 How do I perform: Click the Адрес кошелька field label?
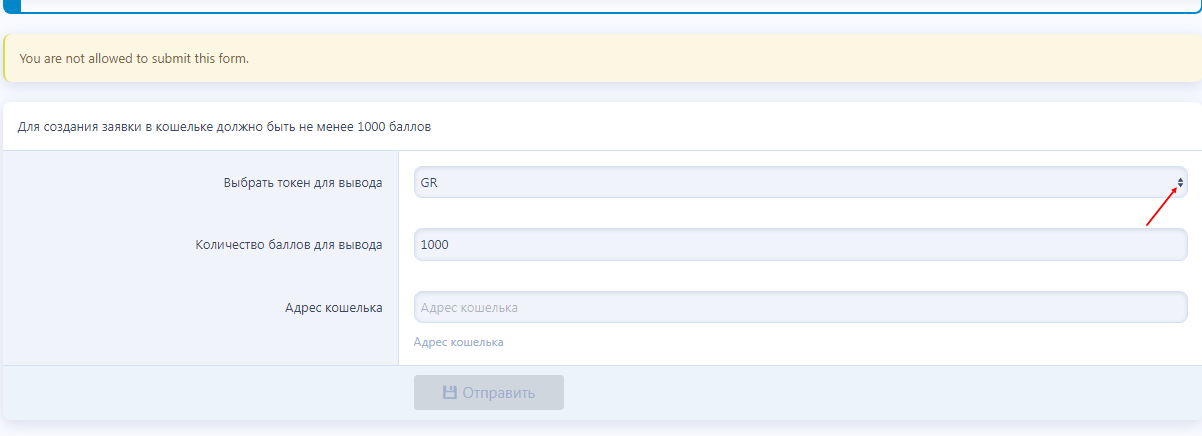coord(333,307)
